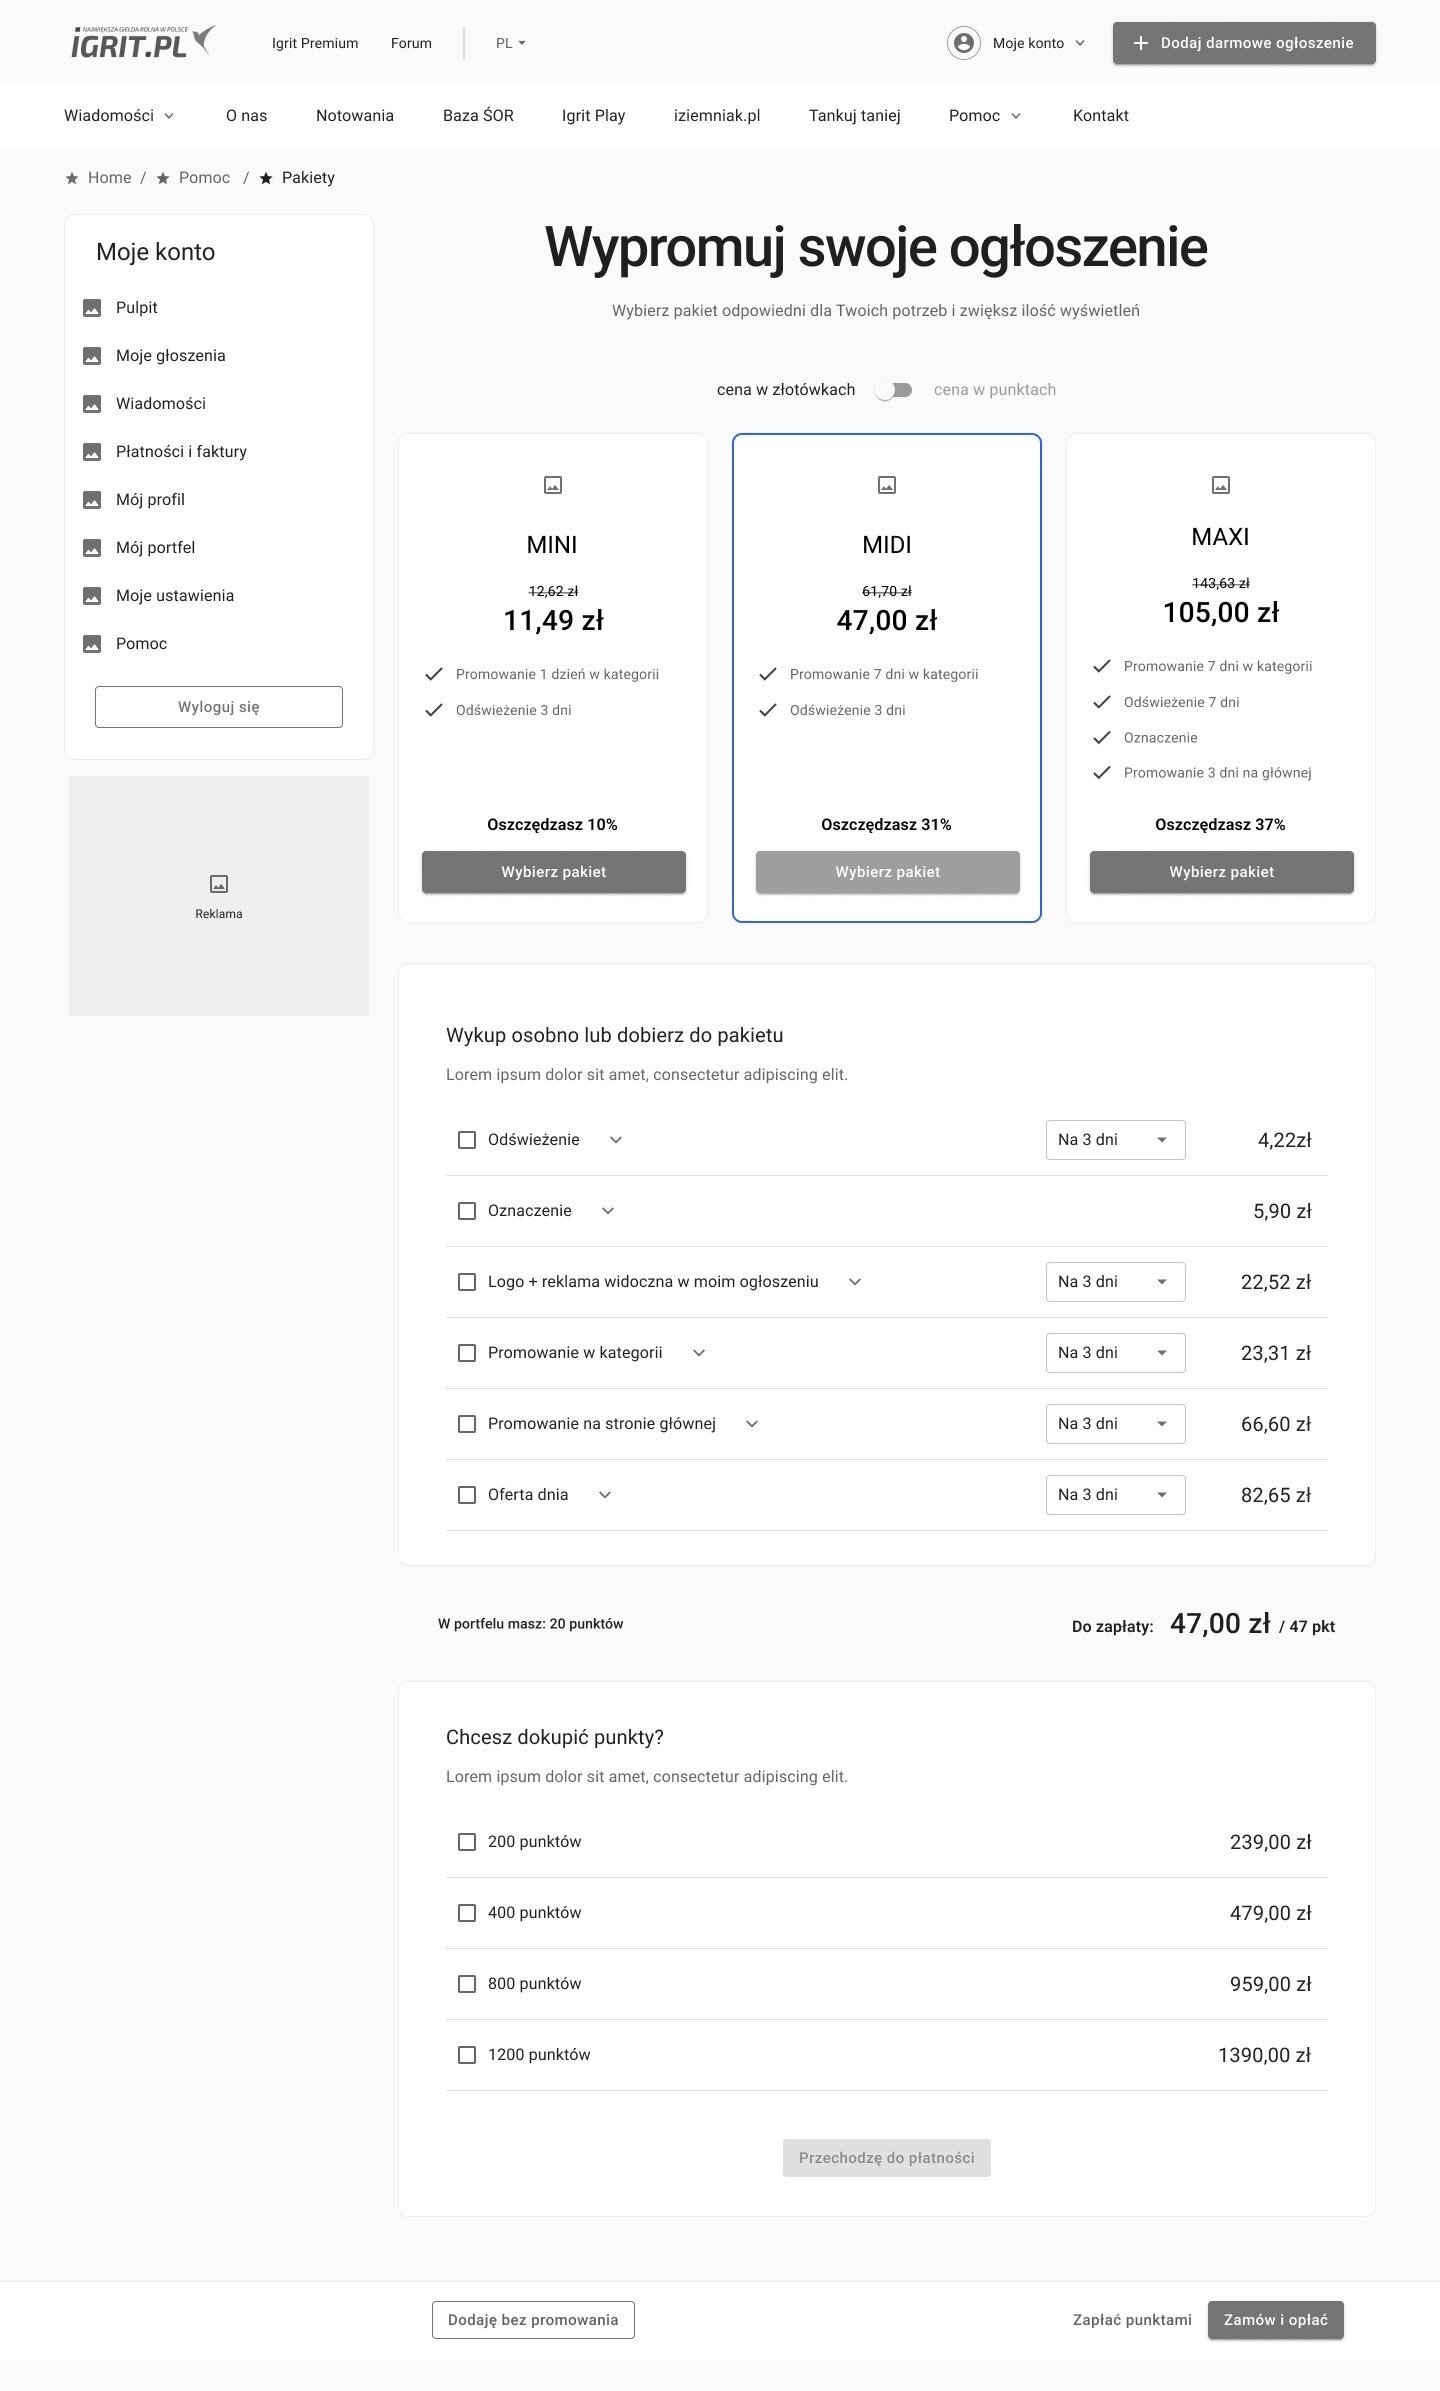This screenshot has height=2391, width=1440.
Task: Open the Wiadomości navigation menu
Action: tap(119, 116)
